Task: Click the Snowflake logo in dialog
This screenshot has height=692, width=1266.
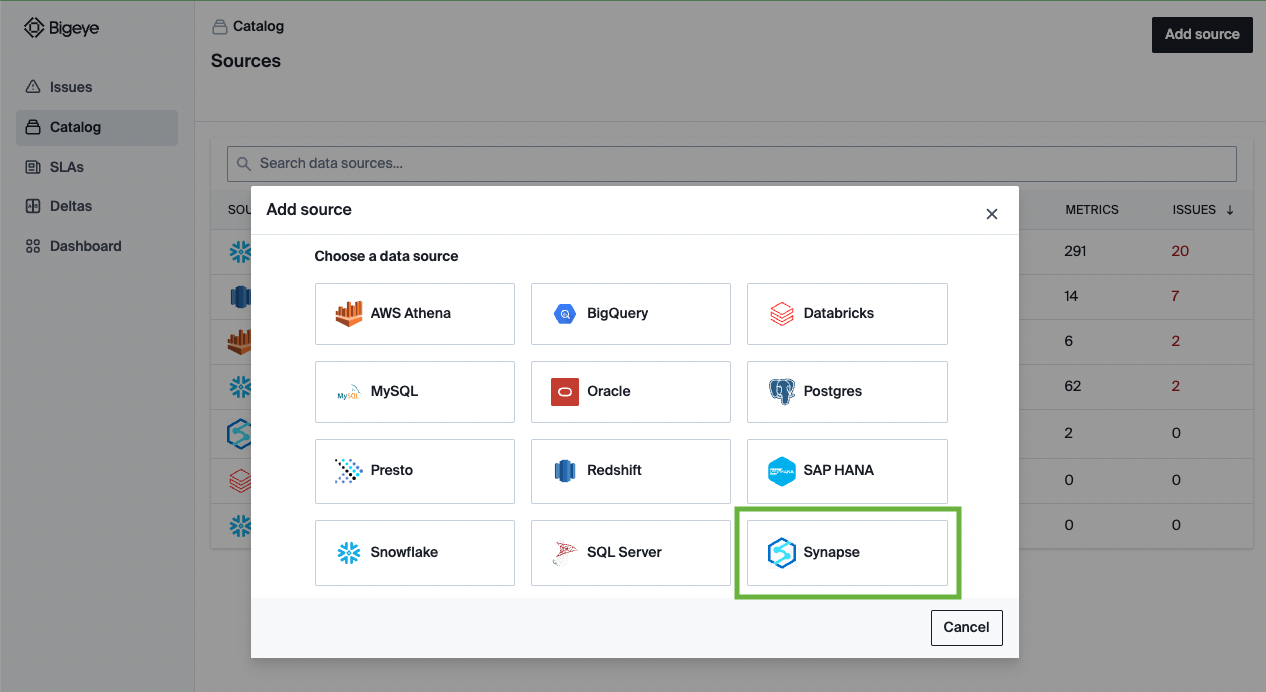Action: 348,552
